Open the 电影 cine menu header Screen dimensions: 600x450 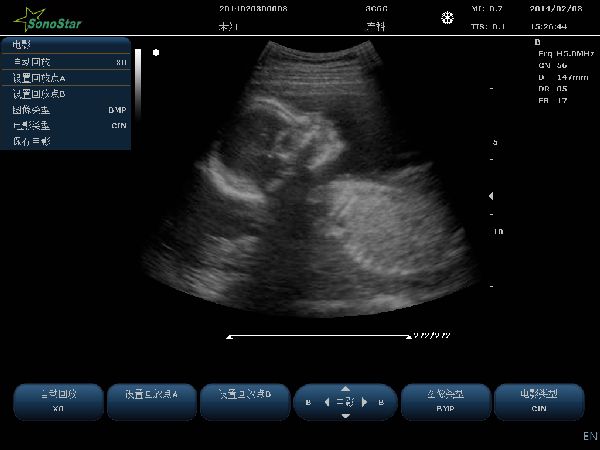click(x=66, y=45)
